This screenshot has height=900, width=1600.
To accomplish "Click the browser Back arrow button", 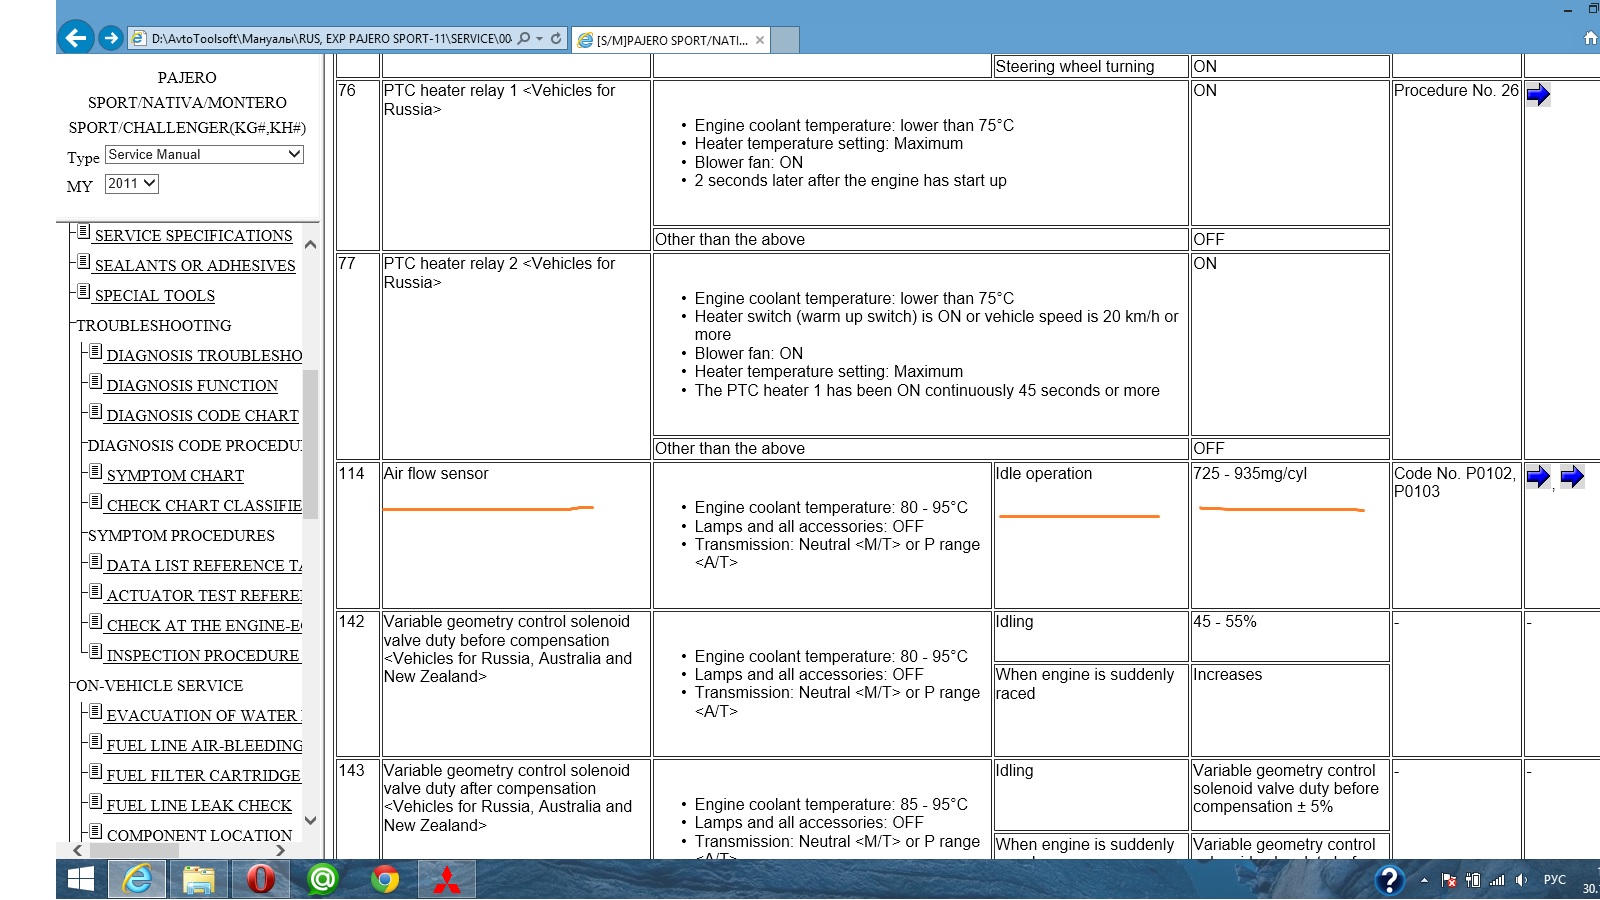I will point(76,38).
